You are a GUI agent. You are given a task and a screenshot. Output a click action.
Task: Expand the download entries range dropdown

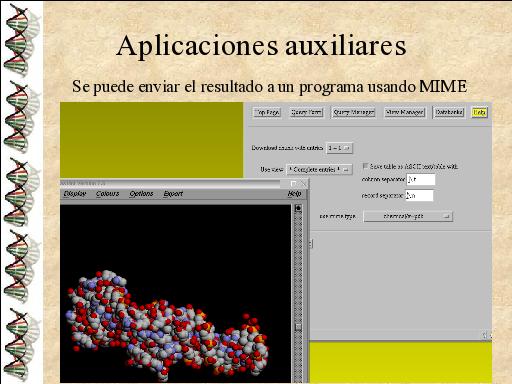[339, 148]
